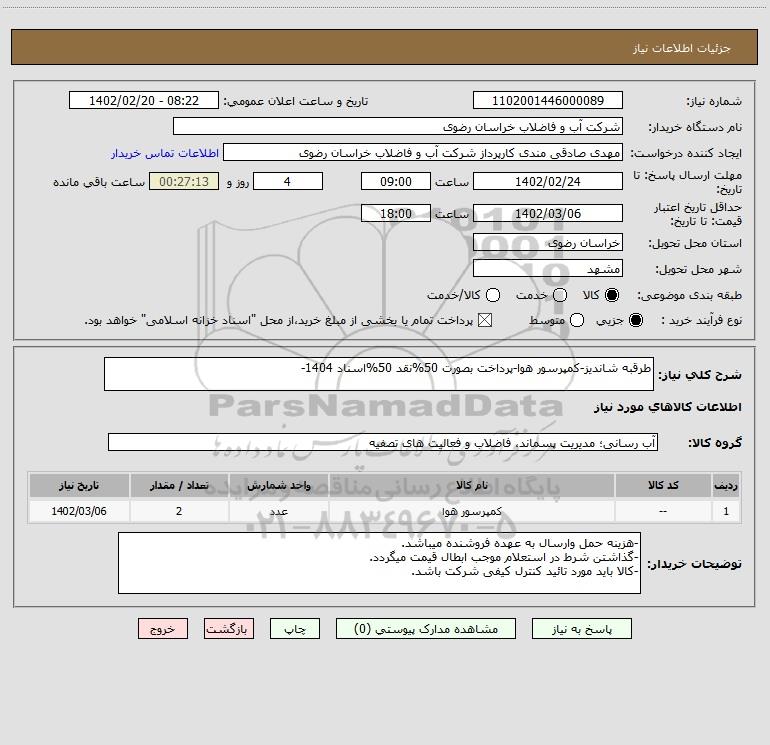Select the کالا radio button

pos(612,295)
